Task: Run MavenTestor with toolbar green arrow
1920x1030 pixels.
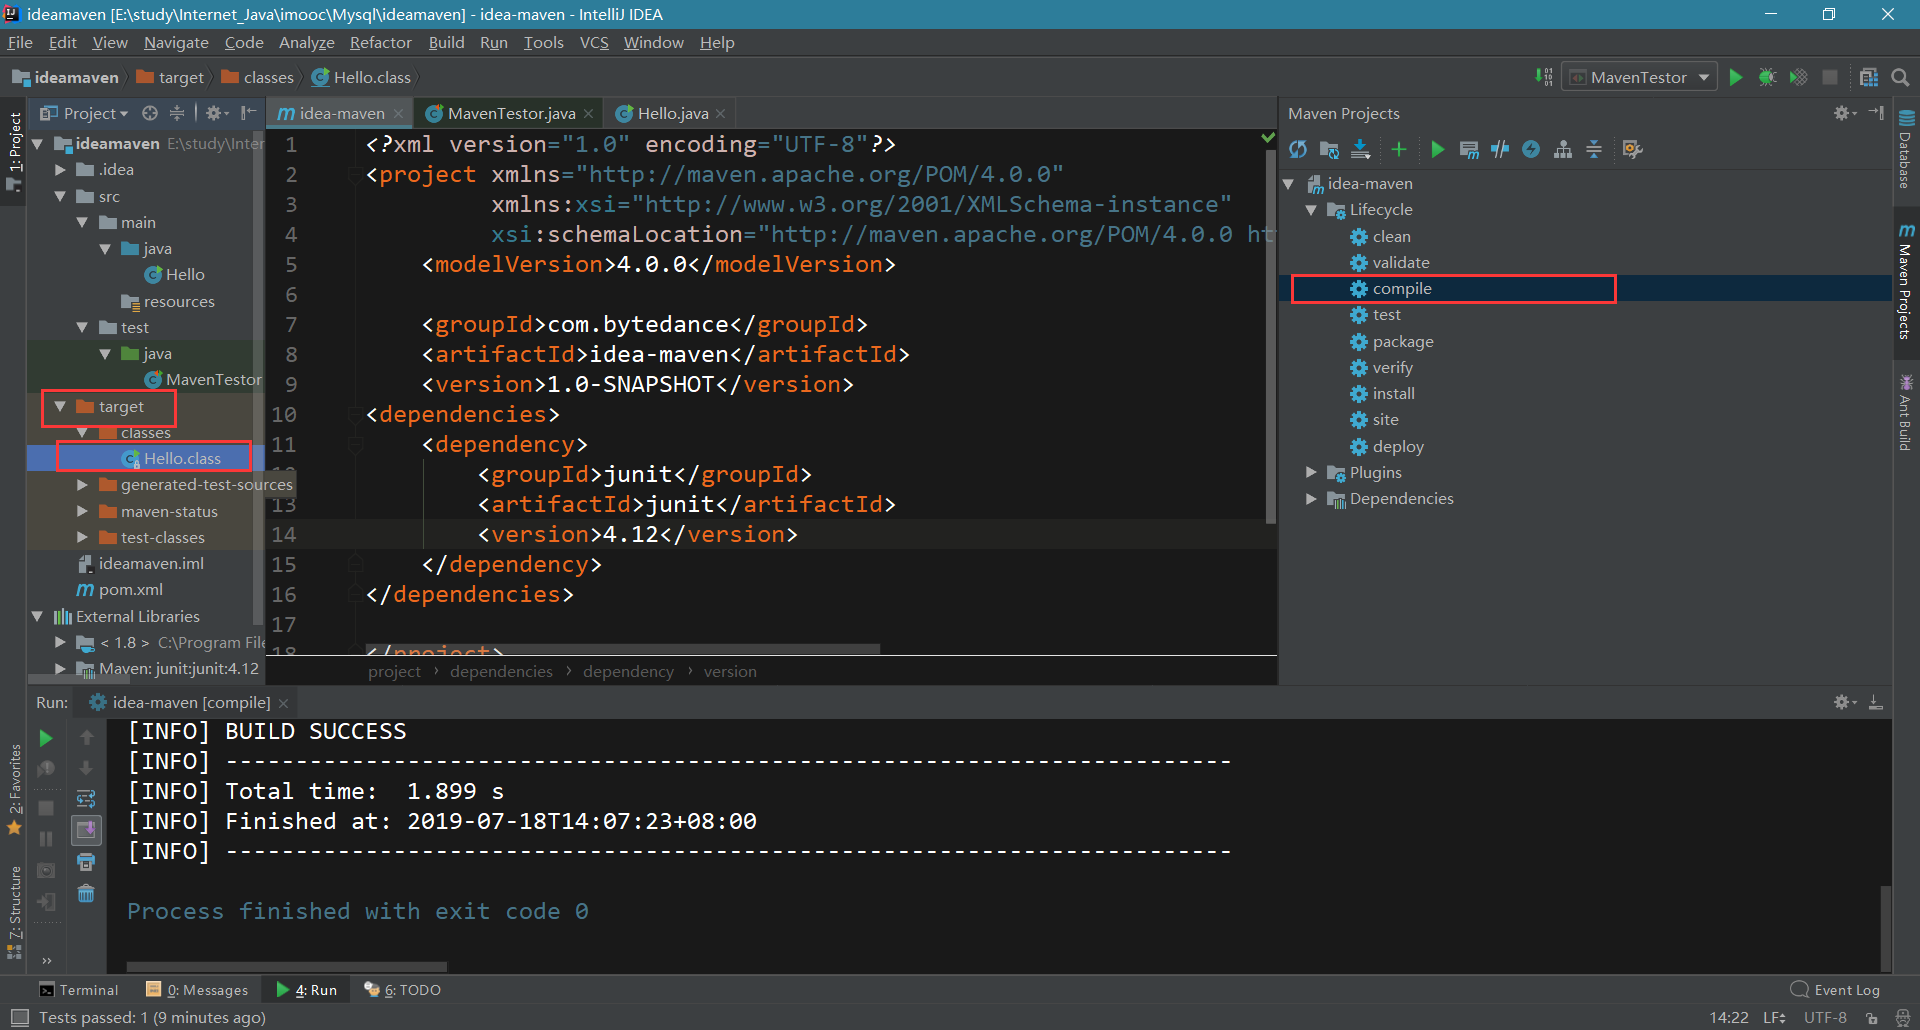Action: tap(1736, 77)
